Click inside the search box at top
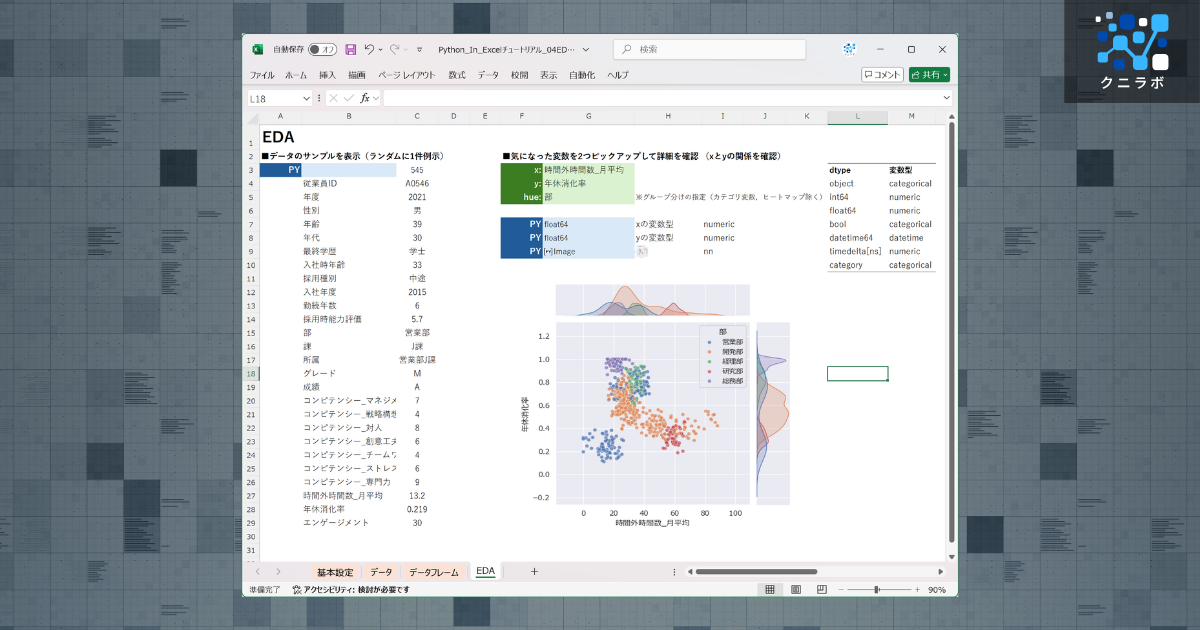The width and height of the screenshot is (1200, 630). 710,49
